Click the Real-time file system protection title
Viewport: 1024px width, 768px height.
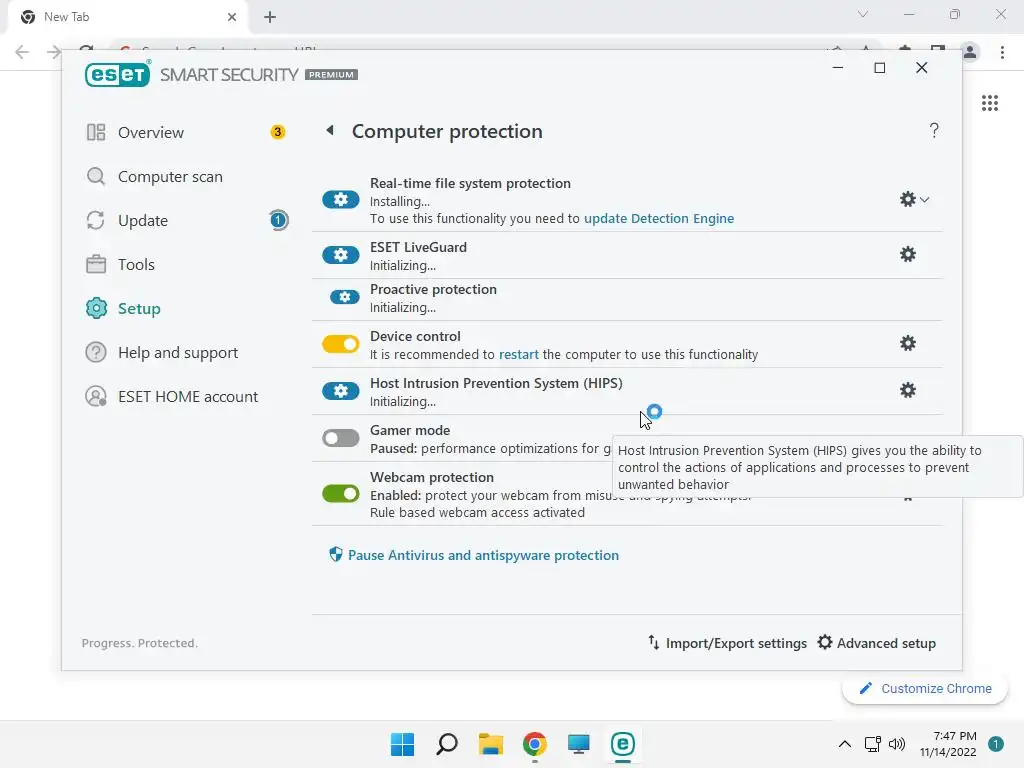[470, 184]
